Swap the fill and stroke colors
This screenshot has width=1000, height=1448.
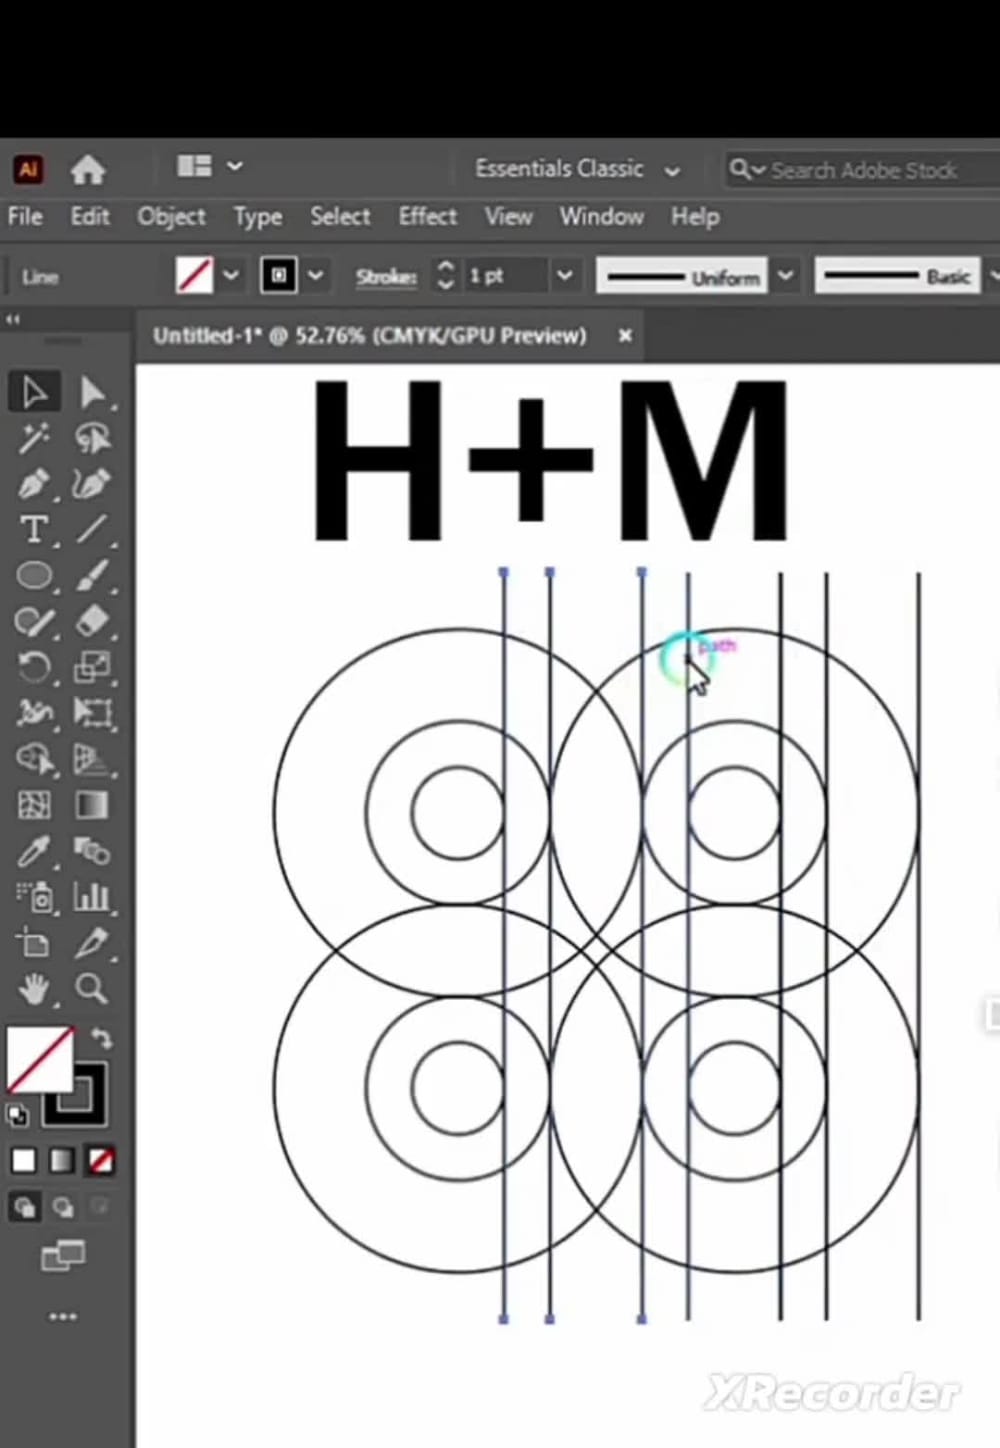(x=100, y=1038)
